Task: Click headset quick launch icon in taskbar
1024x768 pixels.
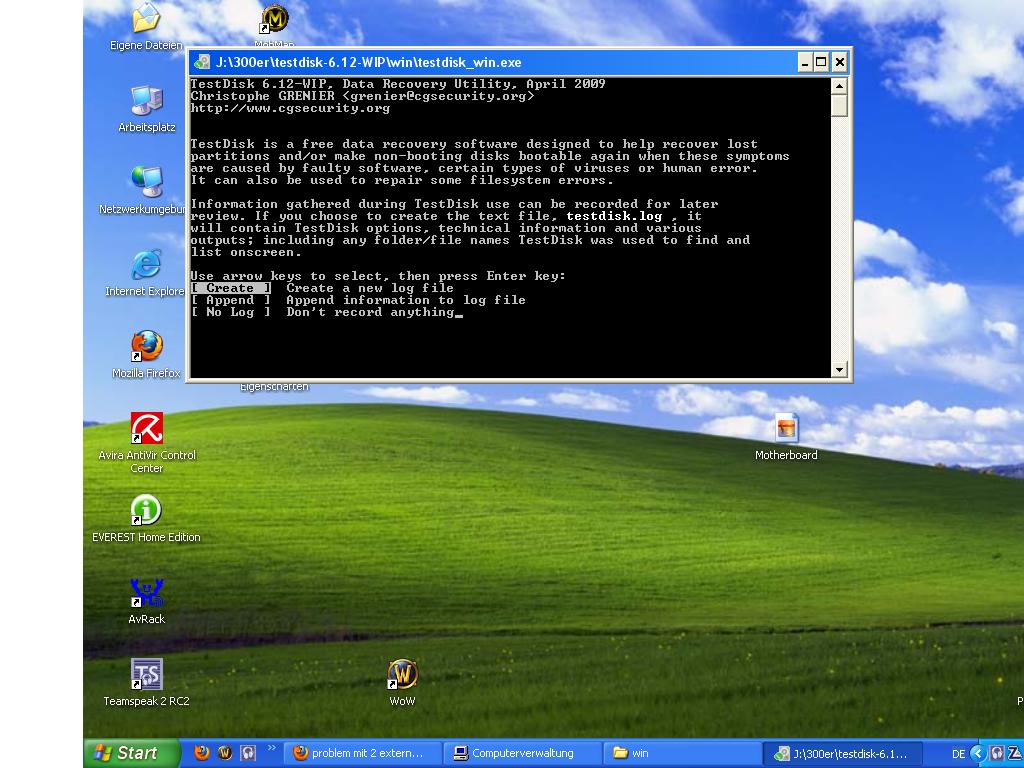Action: tap(248, 753)
